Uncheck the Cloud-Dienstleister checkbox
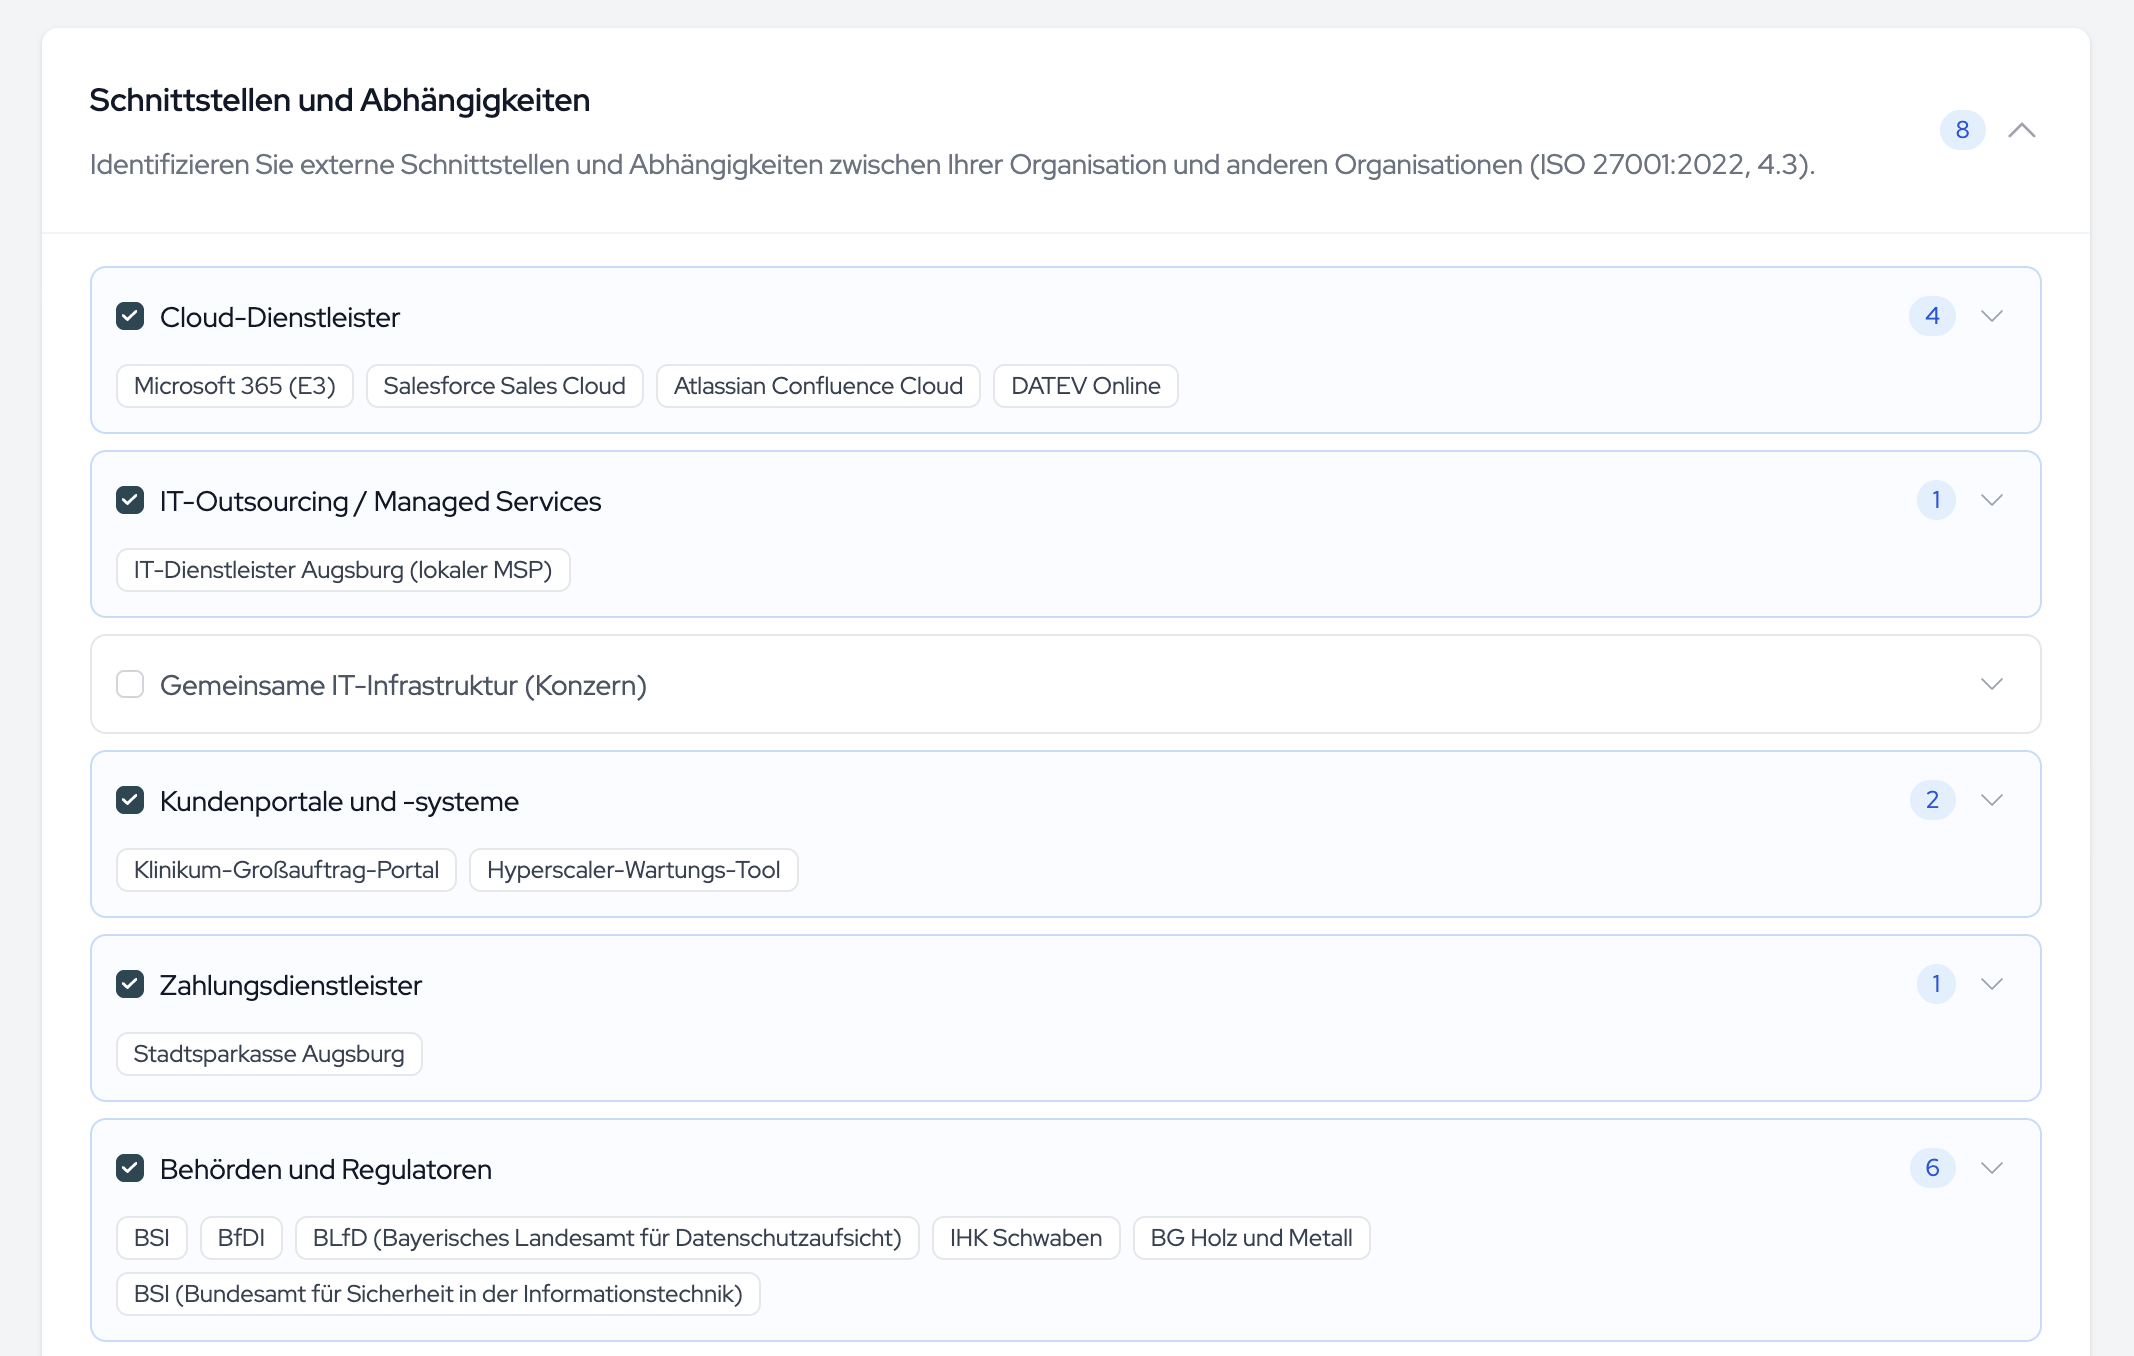This screenshot has width=2134, height=1356. click(x=130, y=316)
